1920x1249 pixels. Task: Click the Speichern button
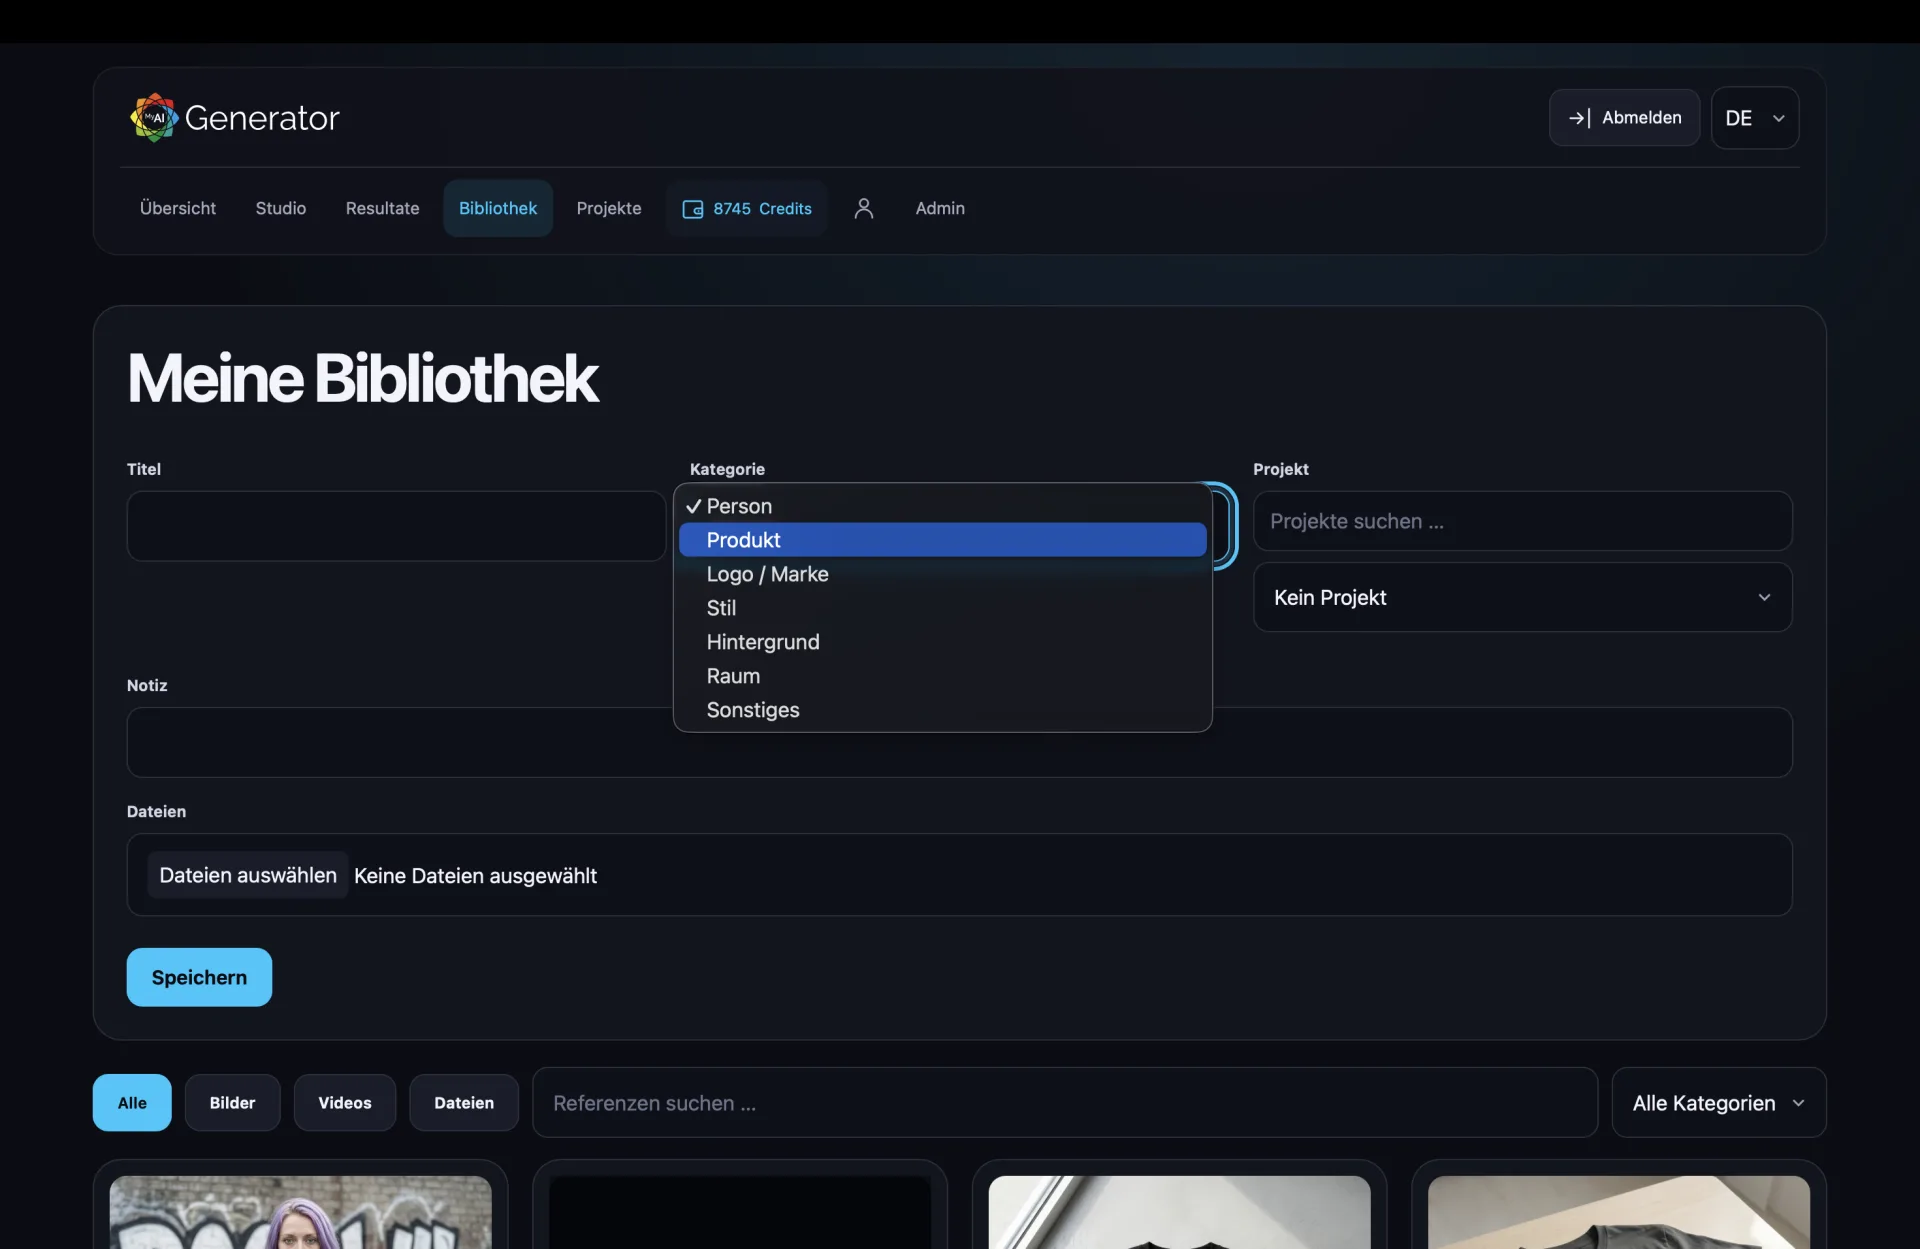coord(199,977)
